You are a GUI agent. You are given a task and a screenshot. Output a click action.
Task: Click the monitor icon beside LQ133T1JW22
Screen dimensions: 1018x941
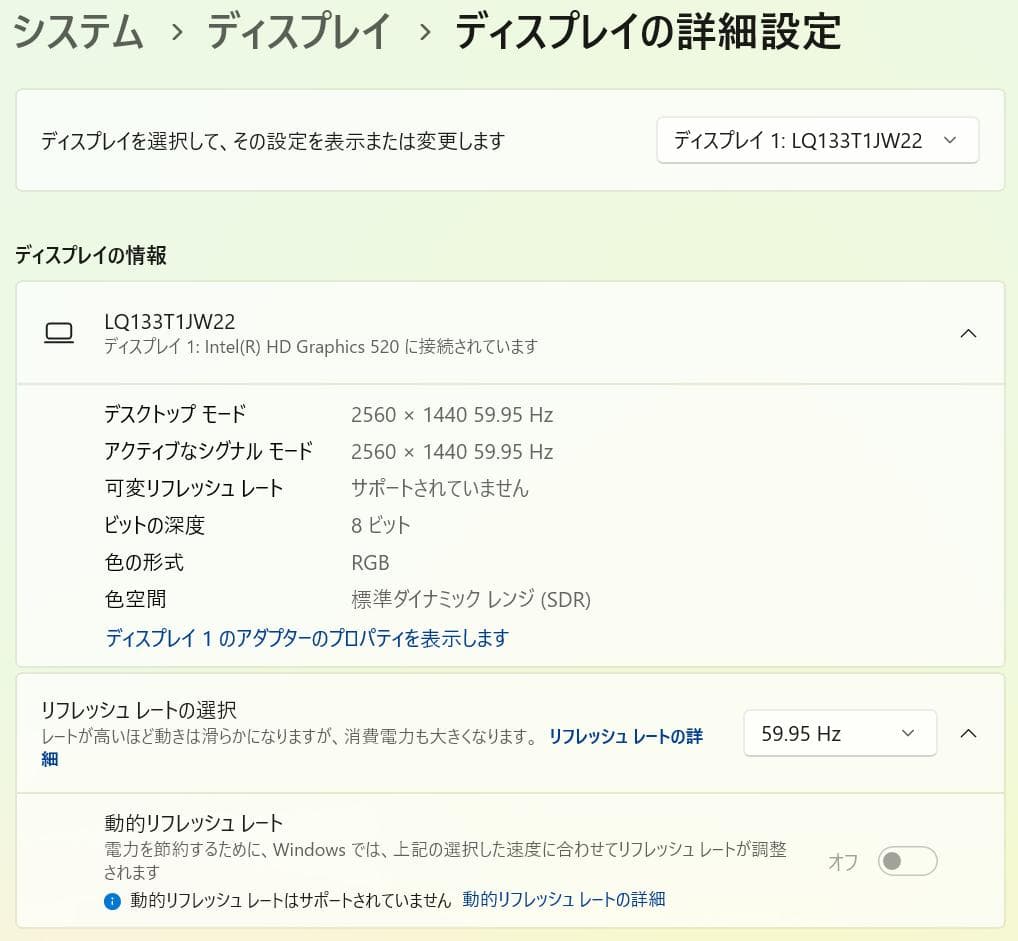point(60,332)
